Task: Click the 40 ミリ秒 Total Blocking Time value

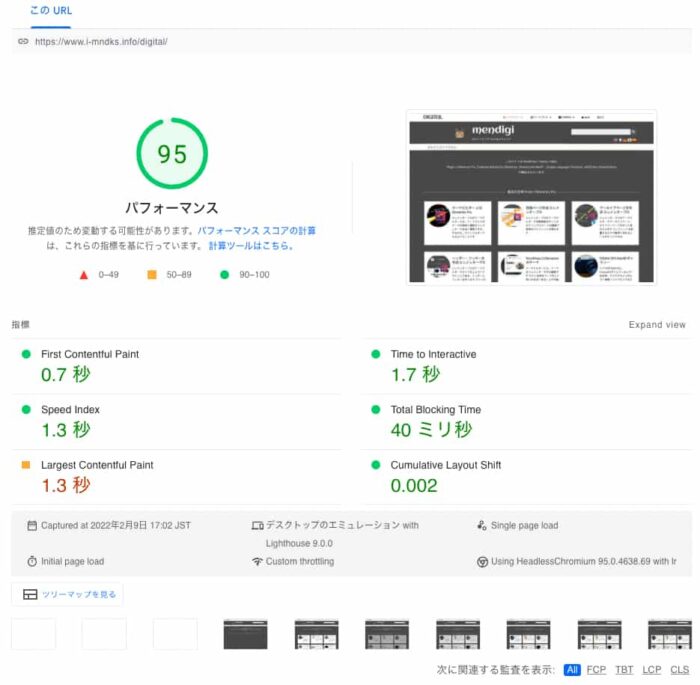Action: (431, 430)
